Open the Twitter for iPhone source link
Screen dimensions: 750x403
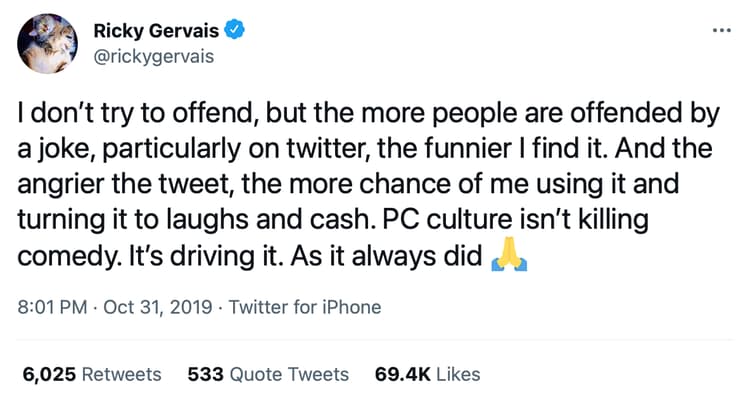coord(305,307)
